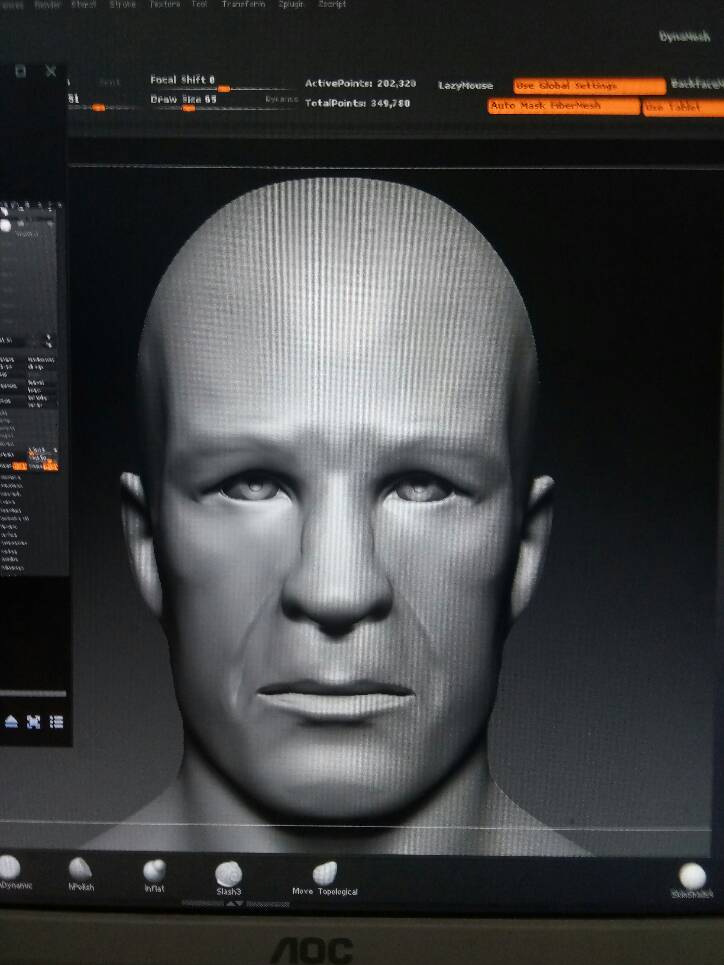Select the Slash3 brush
Viewport: 724px width, 965px height.
pyautogui.click(x=228, y=878)
